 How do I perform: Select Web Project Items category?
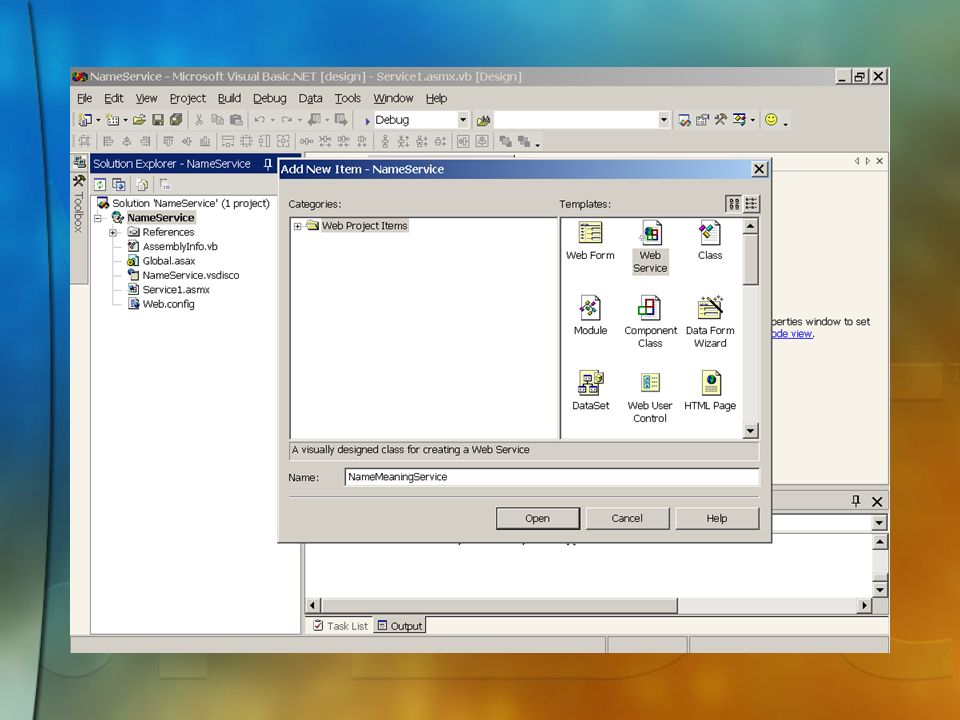coord(364,226)
